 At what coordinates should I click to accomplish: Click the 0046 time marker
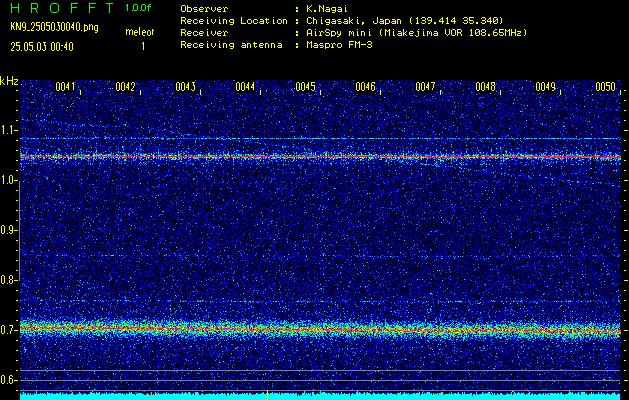tap(365, 87)
